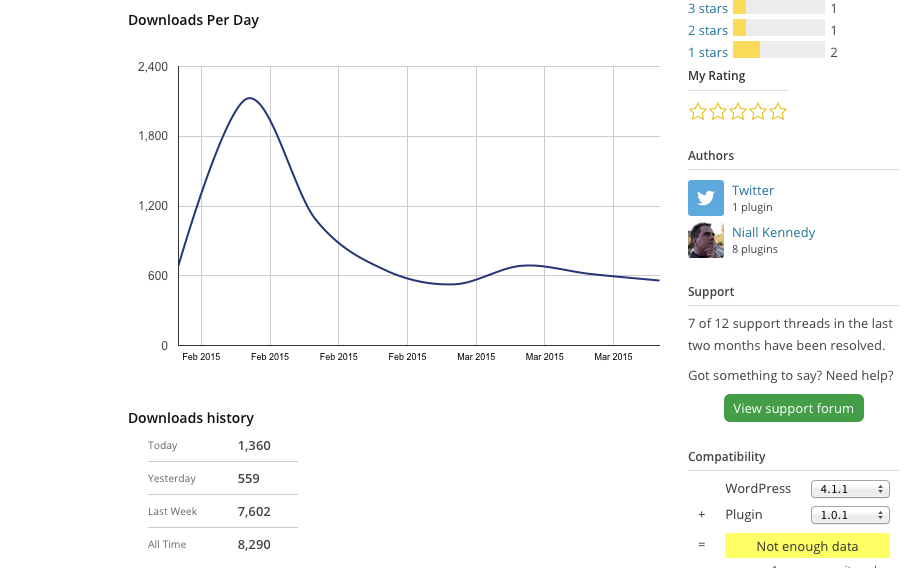Rate with the fifth star
The image size is (922, 568).
click(x=778, y=112)
